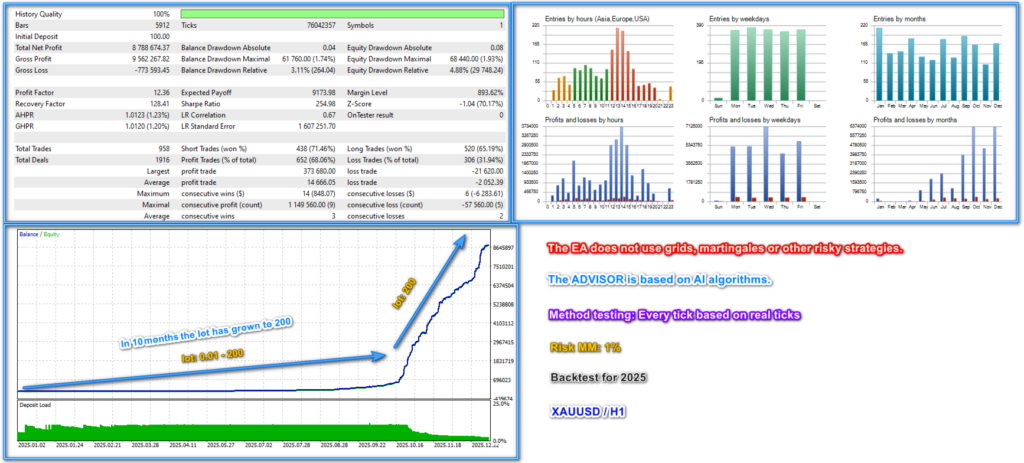Select average profit trade value 14 666.05
This screenshot has width=1024, height=463.
[321, 182]
